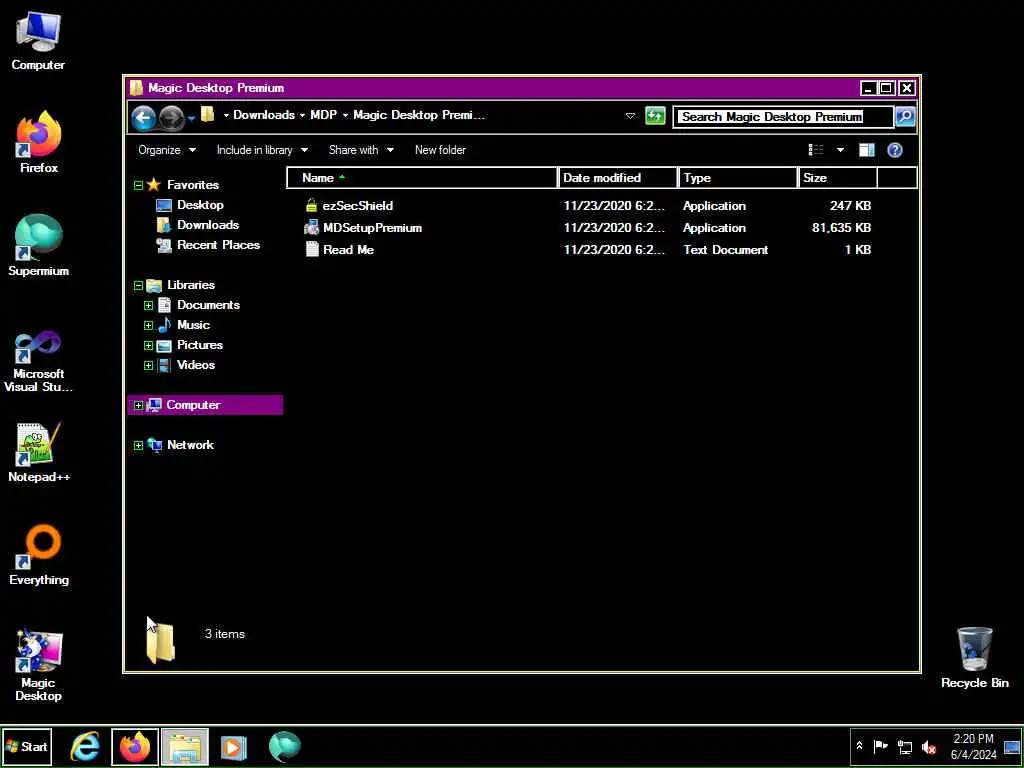Screen dimensions: 1024x768
Task: Expand the Pictures library node
Action: [148, 345]
